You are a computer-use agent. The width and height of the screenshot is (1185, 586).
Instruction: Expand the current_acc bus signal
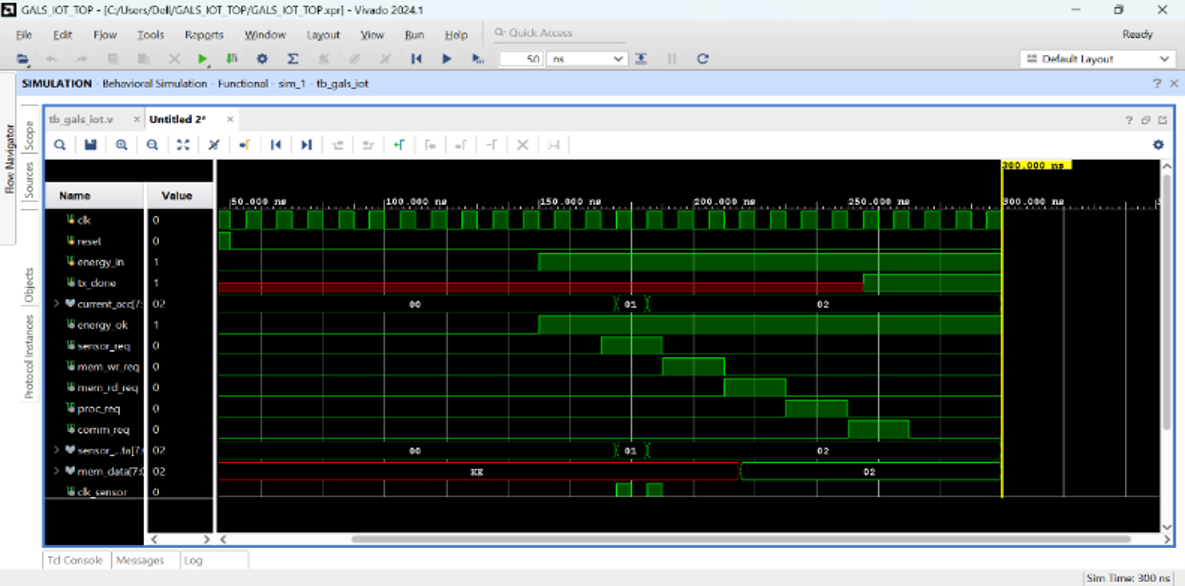click(x=57, y=304)
